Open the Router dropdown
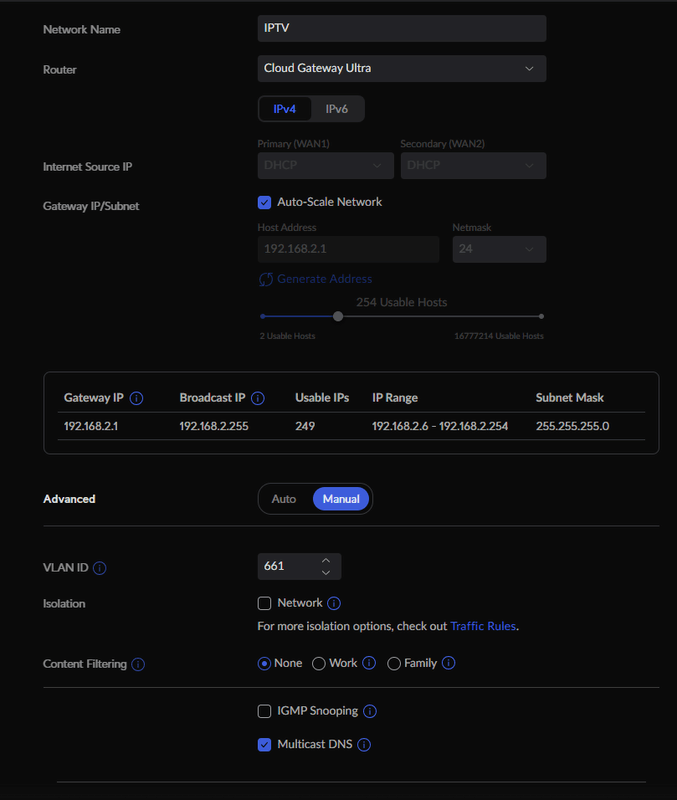 [401, 69]
